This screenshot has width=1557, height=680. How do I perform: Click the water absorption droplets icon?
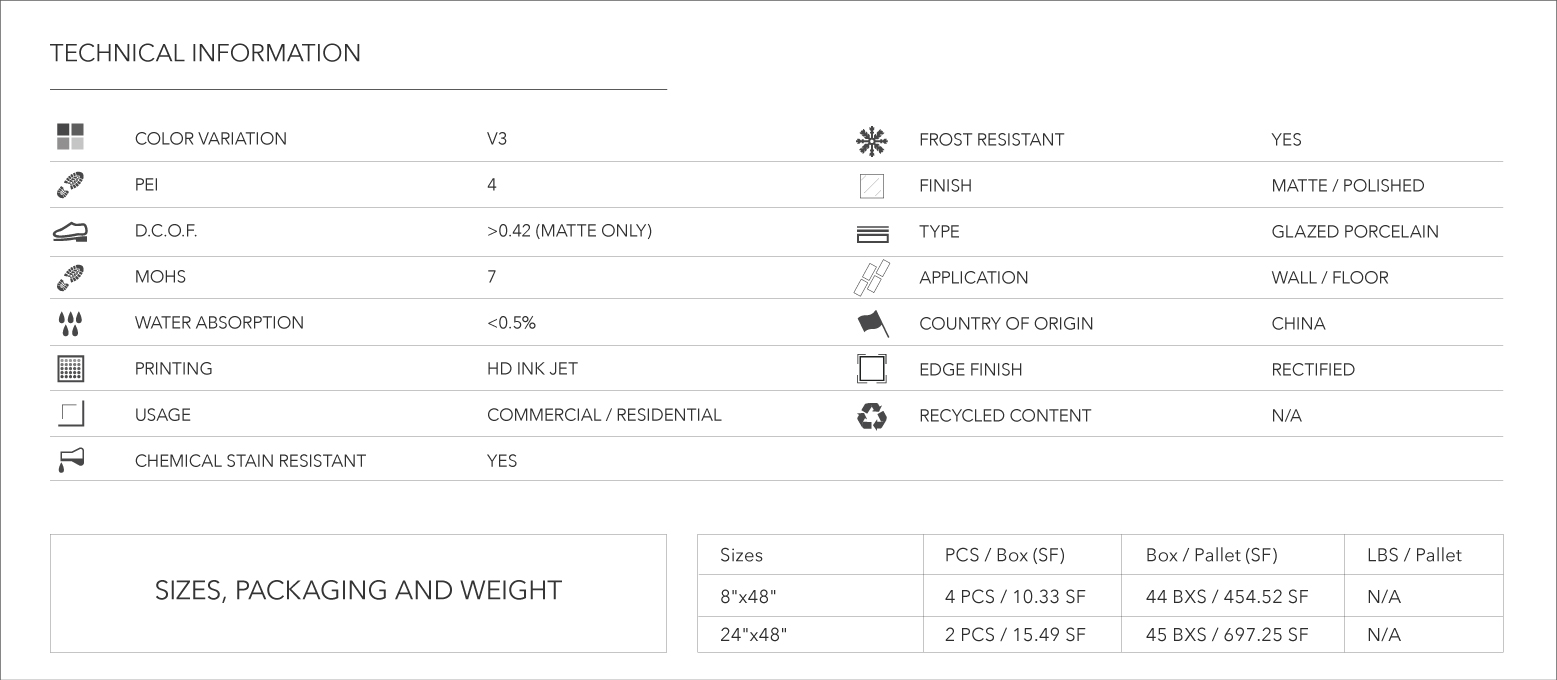70,323
